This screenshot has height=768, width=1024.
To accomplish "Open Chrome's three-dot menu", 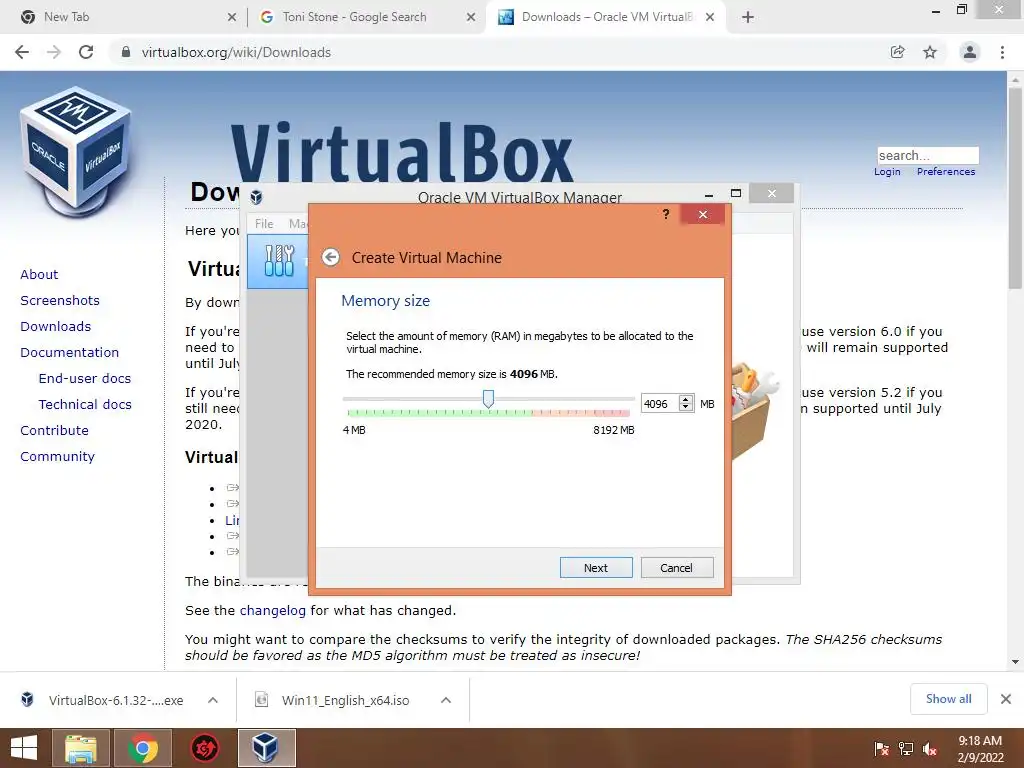I will (x=1002, y=52).
